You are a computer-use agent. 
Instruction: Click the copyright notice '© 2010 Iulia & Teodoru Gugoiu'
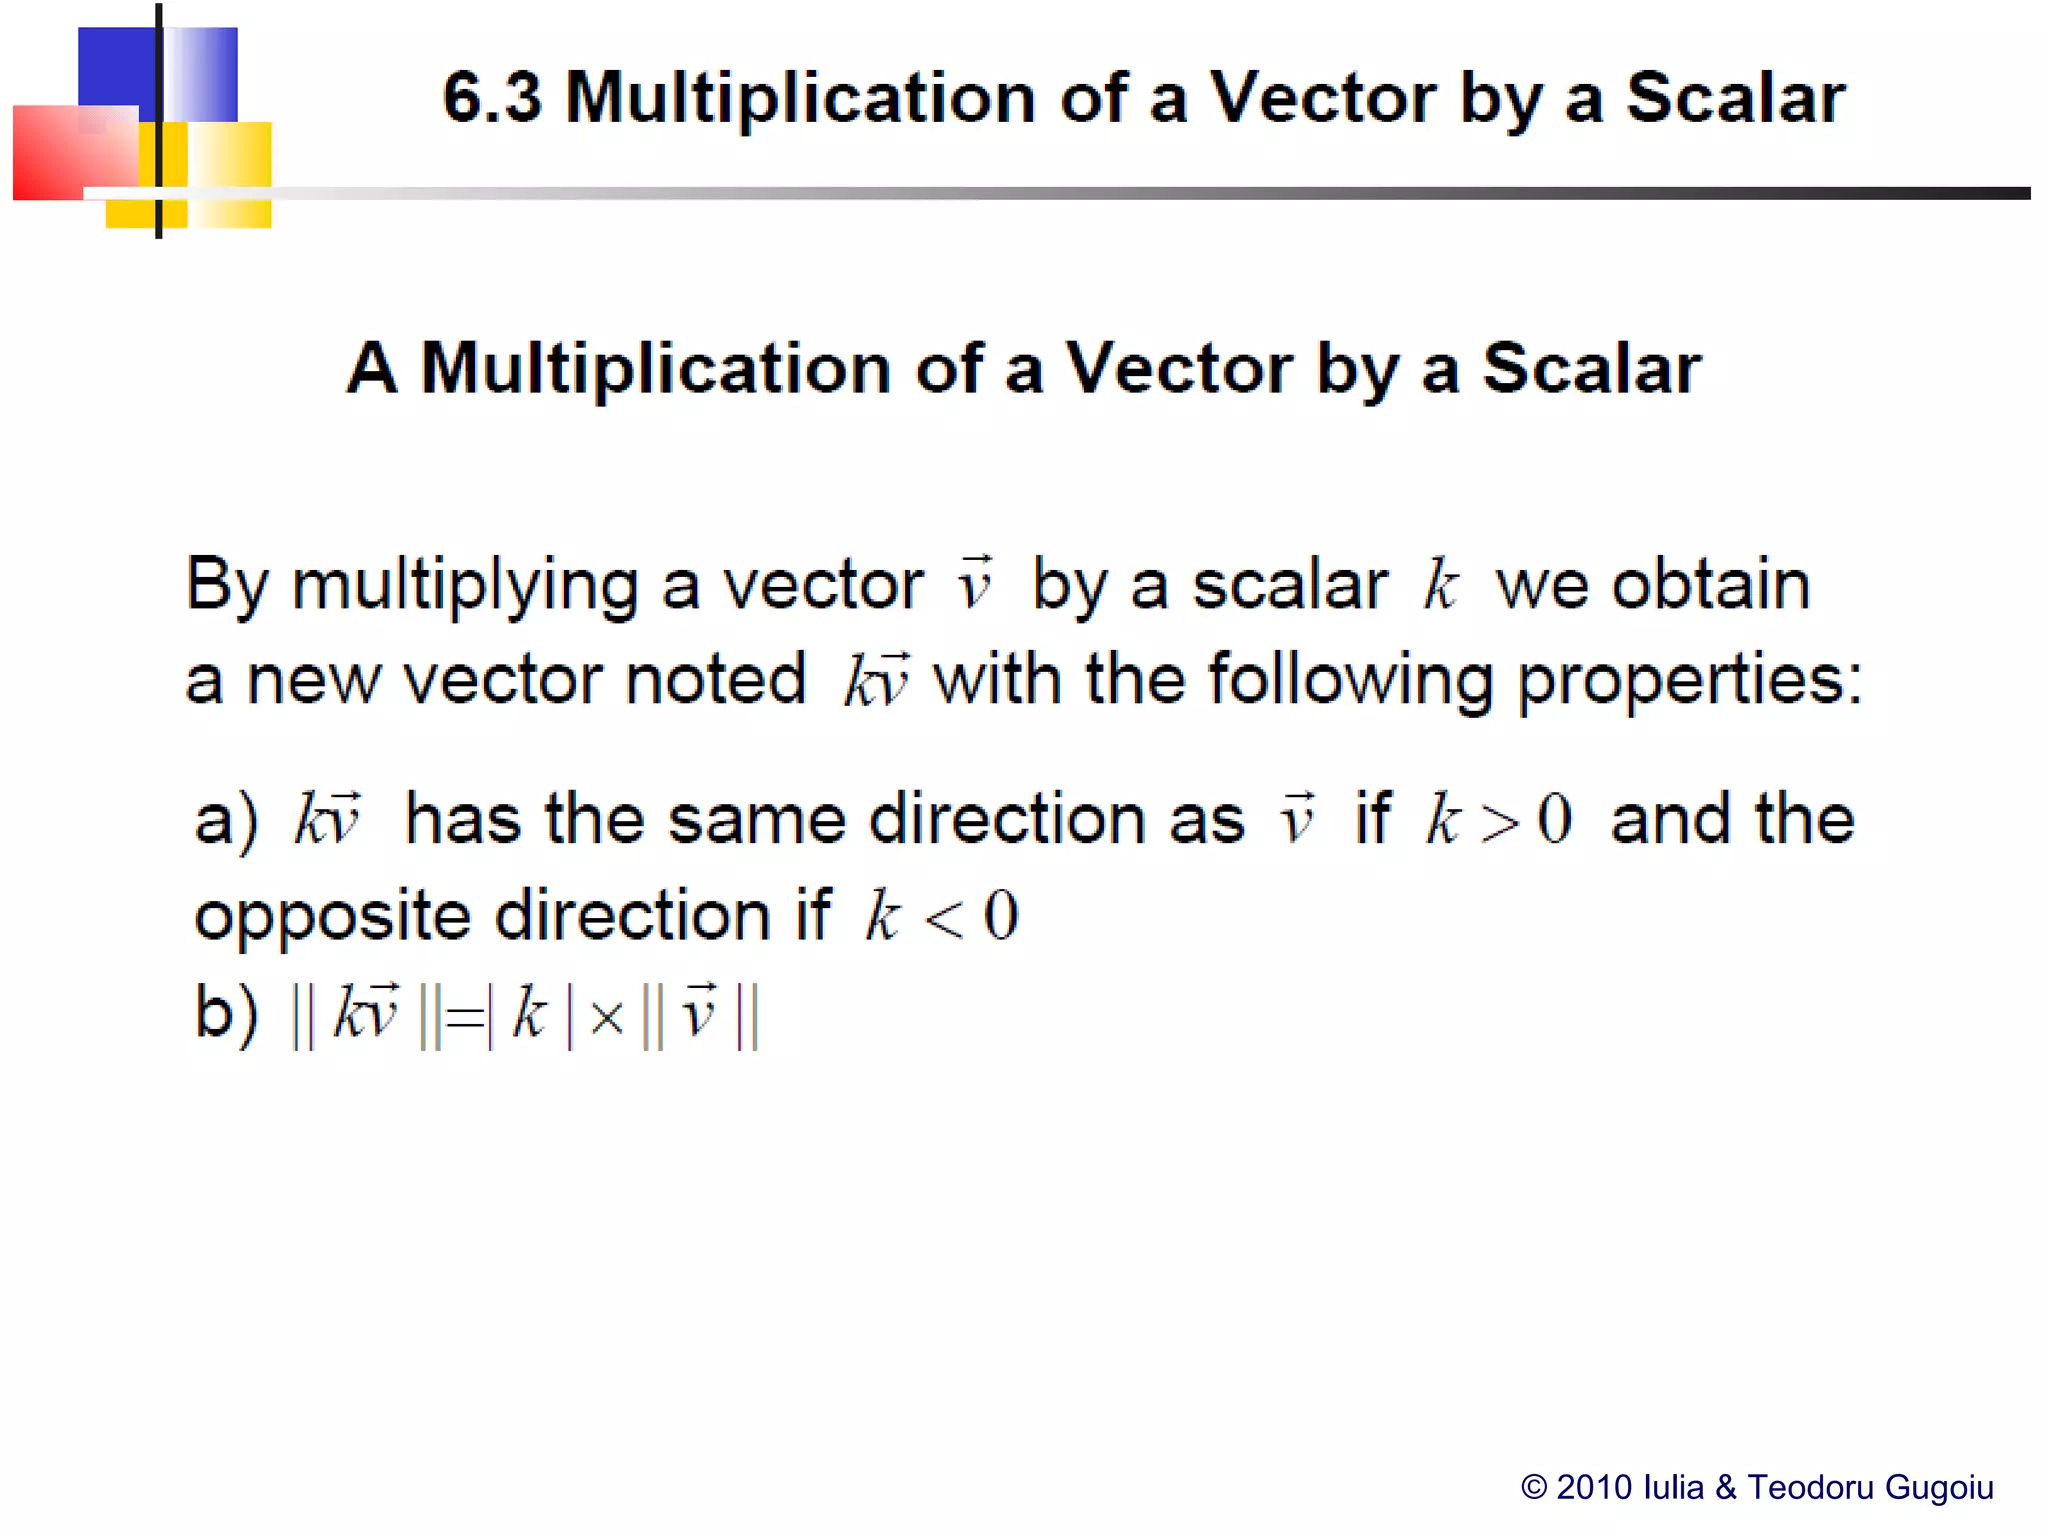tap(1757, 1487)
